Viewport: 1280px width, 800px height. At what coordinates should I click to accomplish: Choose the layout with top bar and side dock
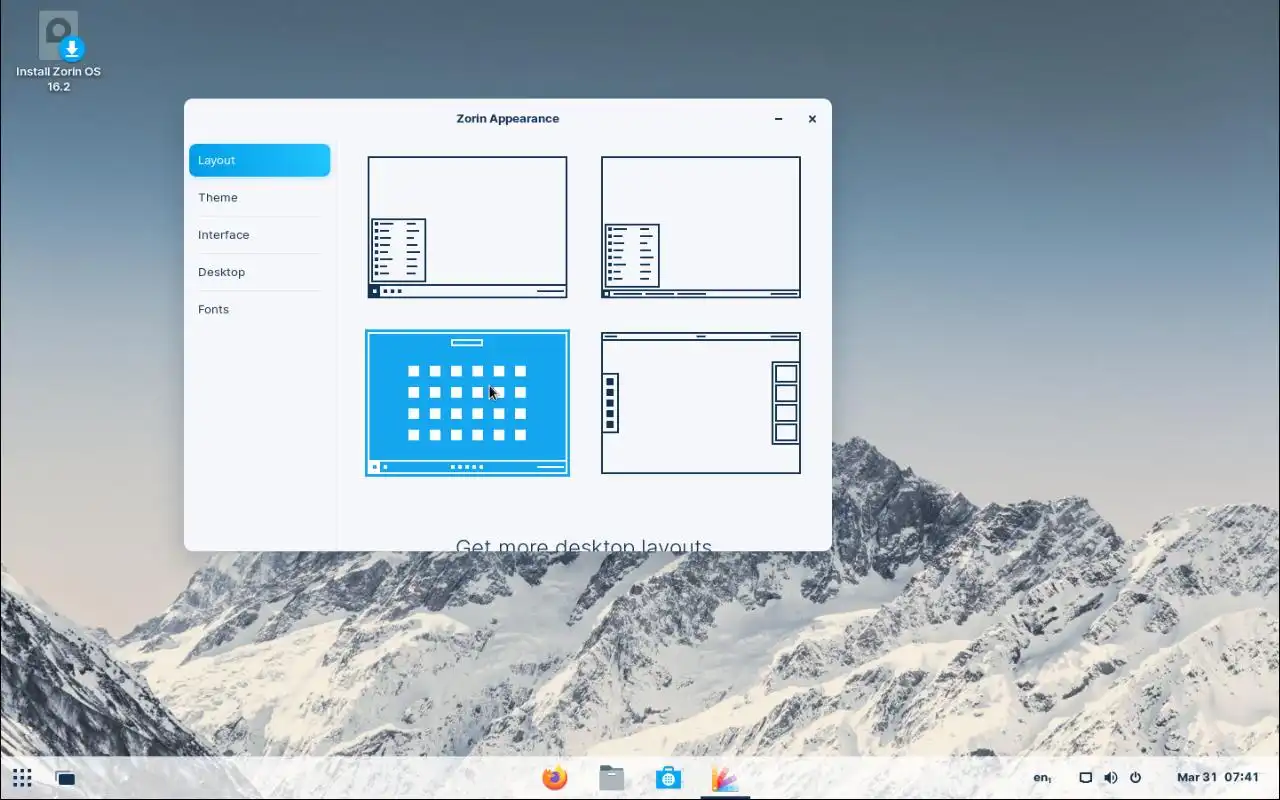(701, 403)
